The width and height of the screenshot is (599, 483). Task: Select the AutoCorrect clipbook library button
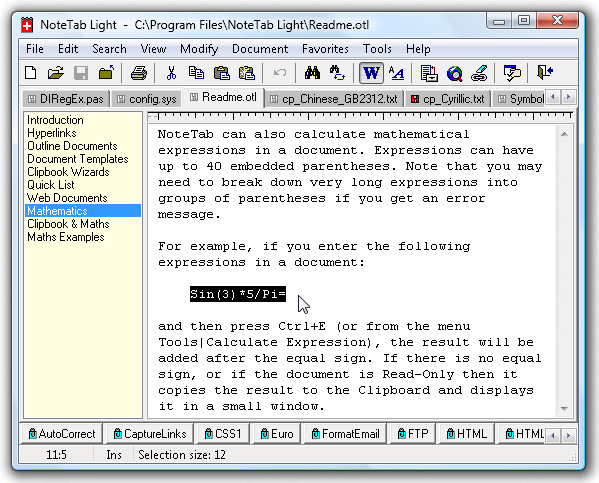pos(62,434)
